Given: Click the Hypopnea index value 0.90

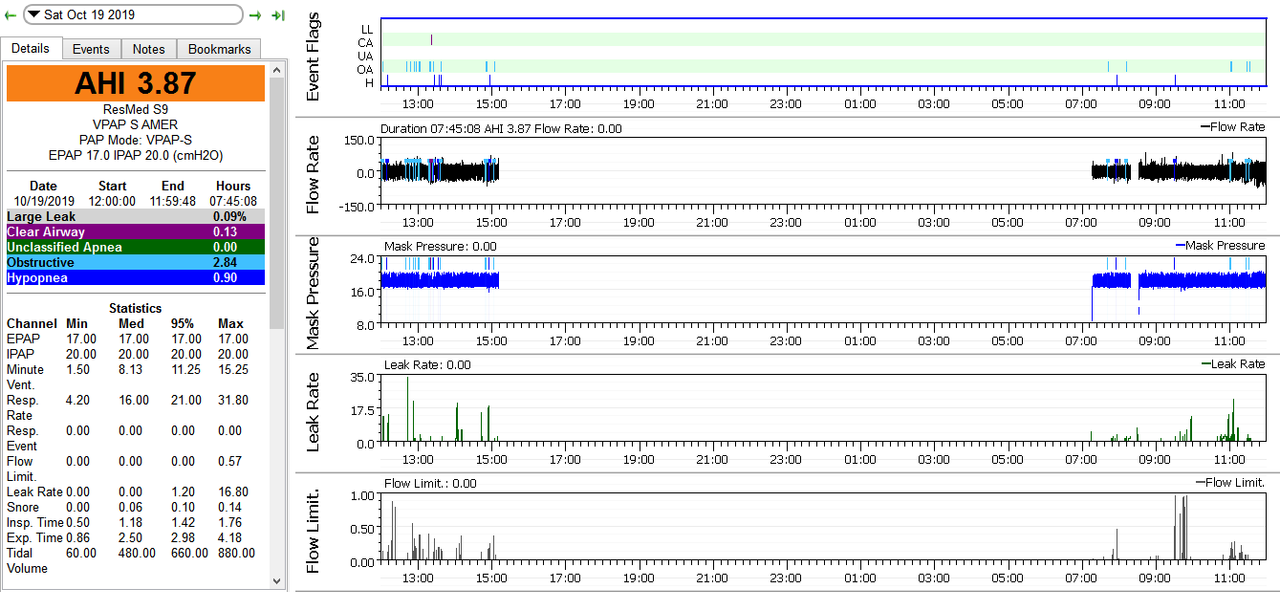Looking at the screenshot, I should pos(225,278).
